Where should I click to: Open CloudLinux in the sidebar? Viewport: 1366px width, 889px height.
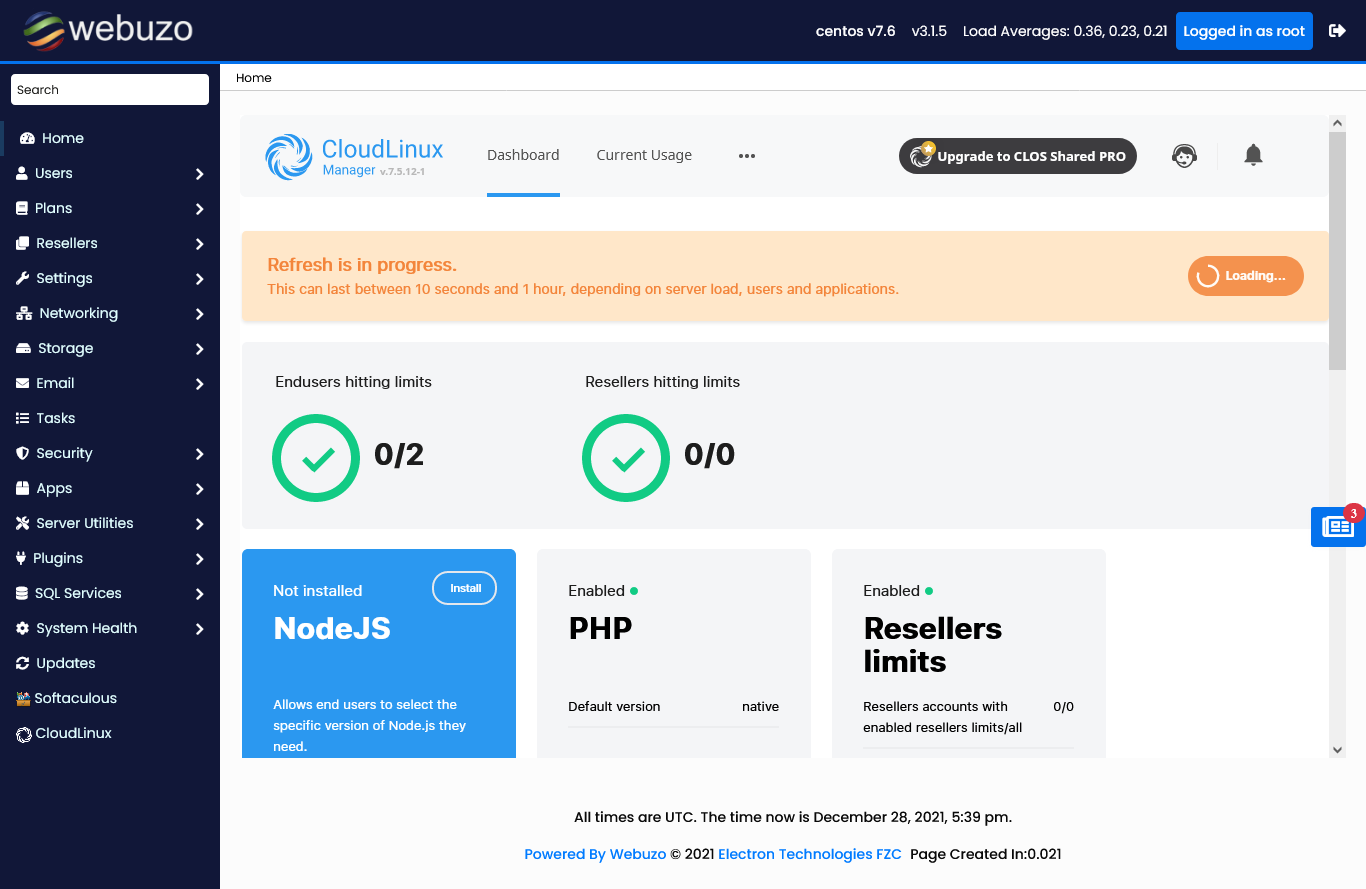click(73, 733)
